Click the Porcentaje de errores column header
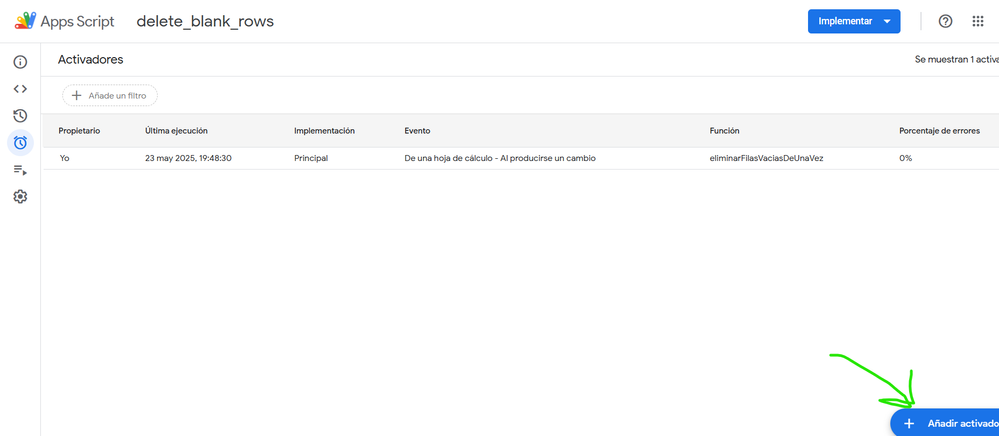This screenshot has height=436, width=999. (940, 131)
